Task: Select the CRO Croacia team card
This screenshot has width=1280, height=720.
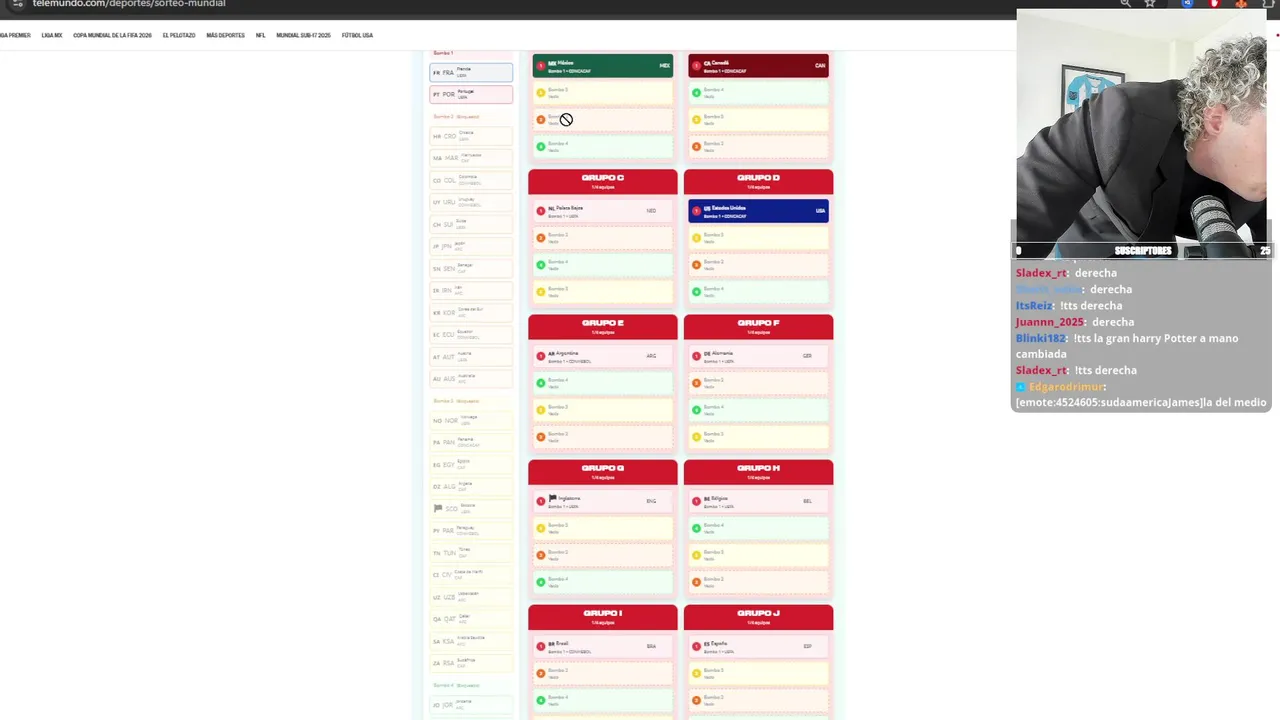Action: pyautogui.click(x=471, y=136)
